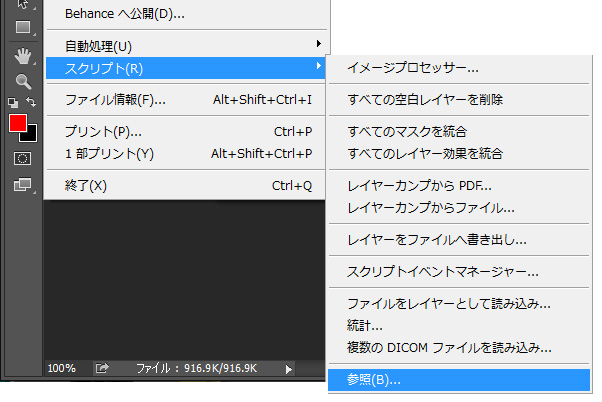Choose ファイルをレイヤーとして読み込み...
This screenshot has height=402, width=602.
click(459, 304)
